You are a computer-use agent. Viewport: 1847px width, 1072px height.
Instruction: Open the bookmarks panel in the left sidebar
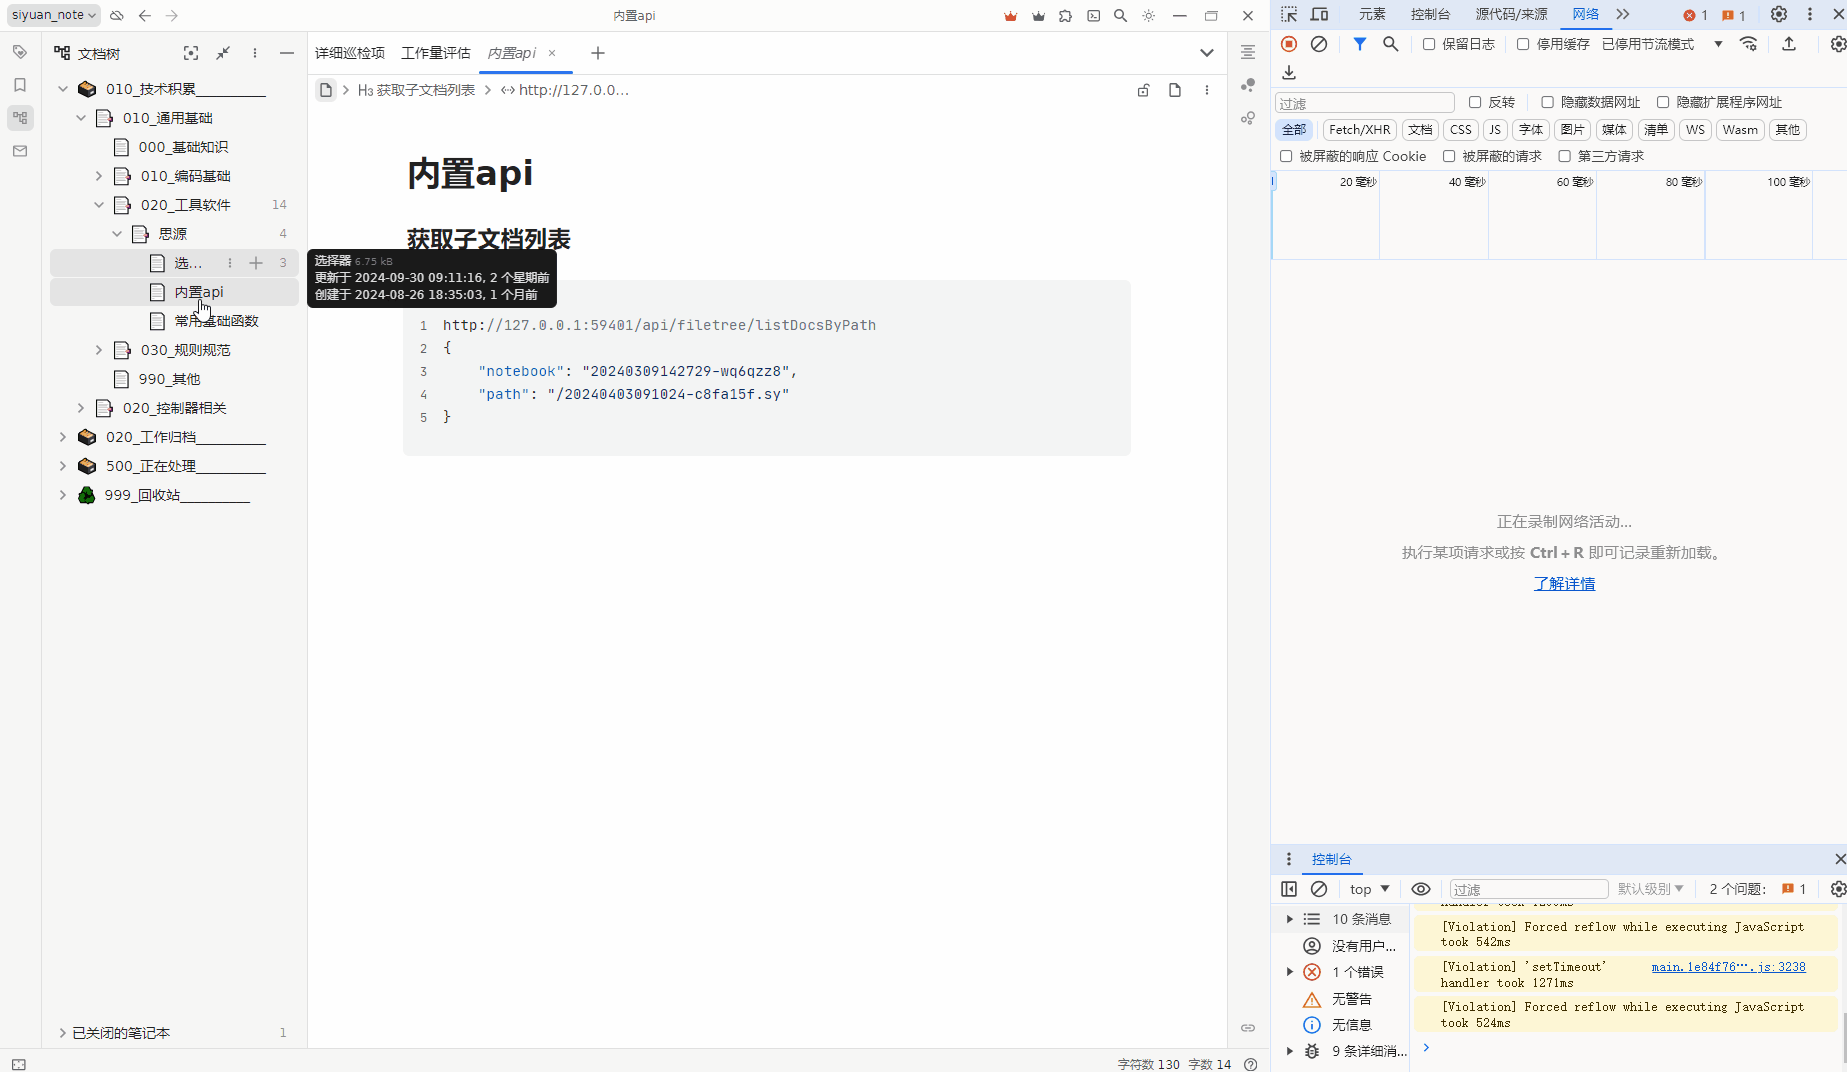click(x=20, y=85)
